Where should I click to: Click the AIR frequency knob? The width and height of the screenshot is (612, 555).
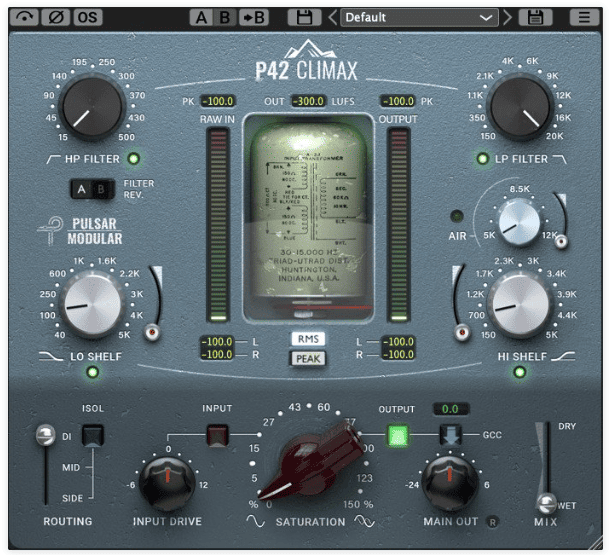(x=519, y=222)
